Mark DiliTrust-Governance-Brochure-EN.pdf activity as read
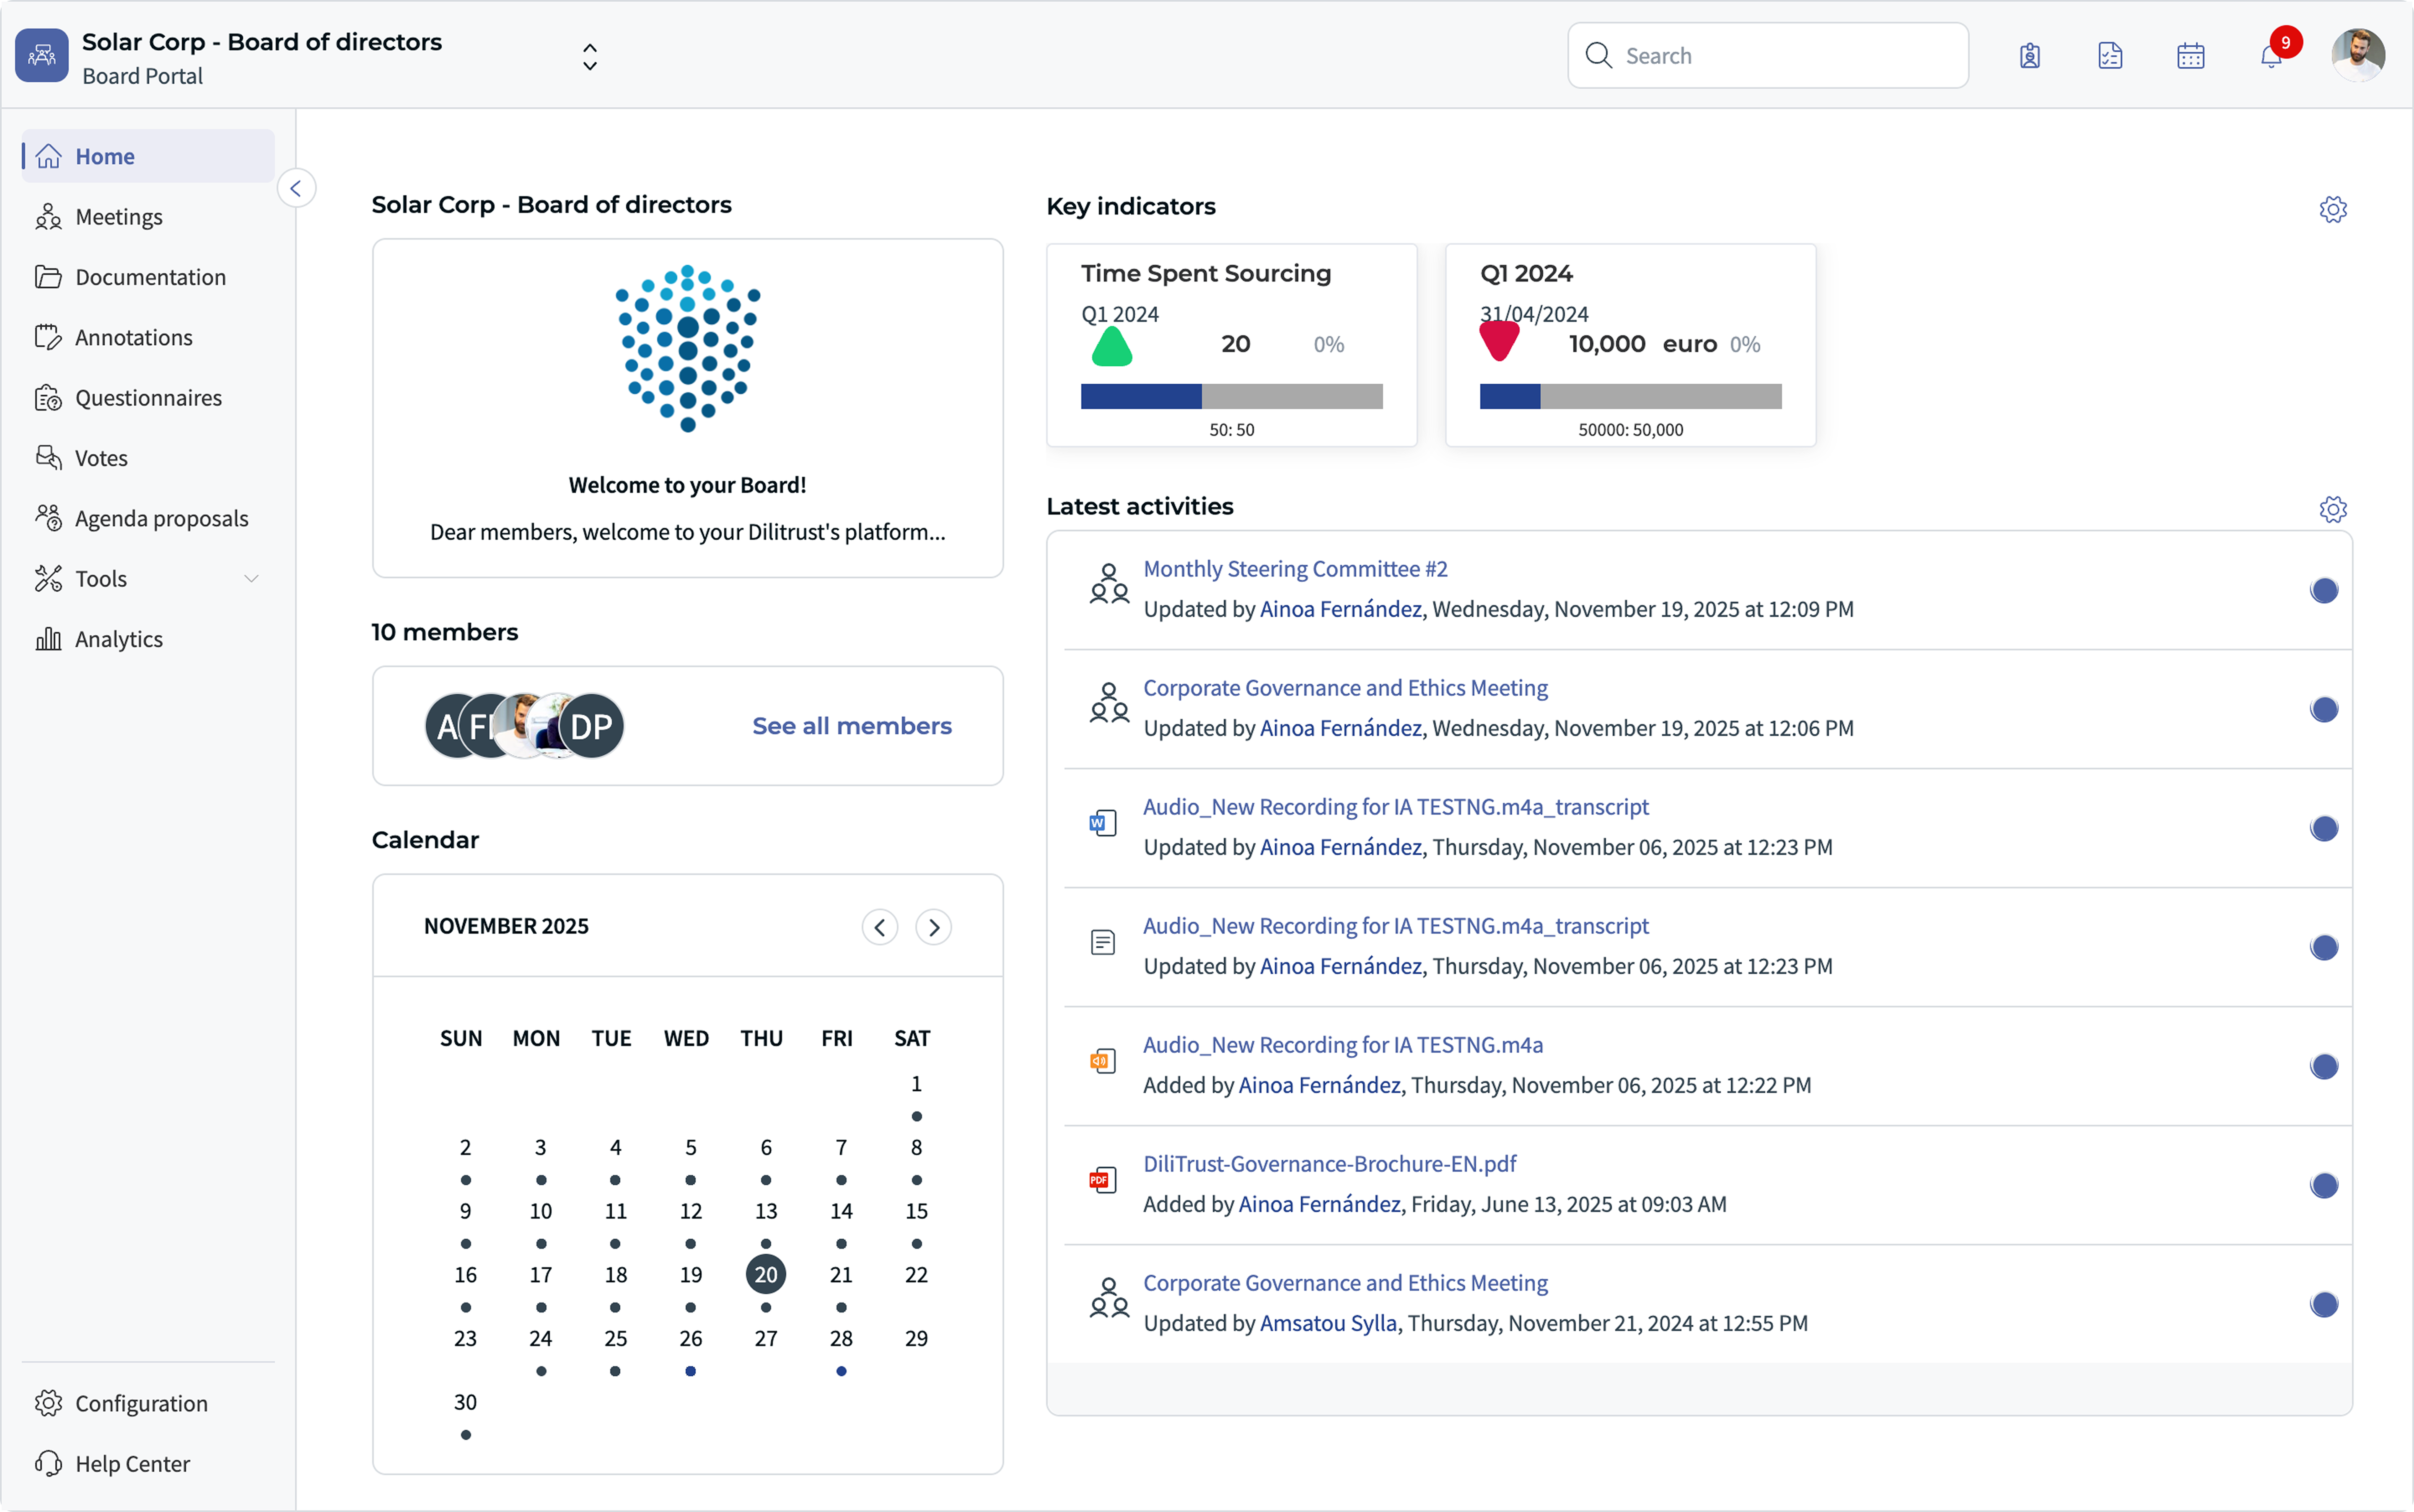 (x=2324, y=1186)
